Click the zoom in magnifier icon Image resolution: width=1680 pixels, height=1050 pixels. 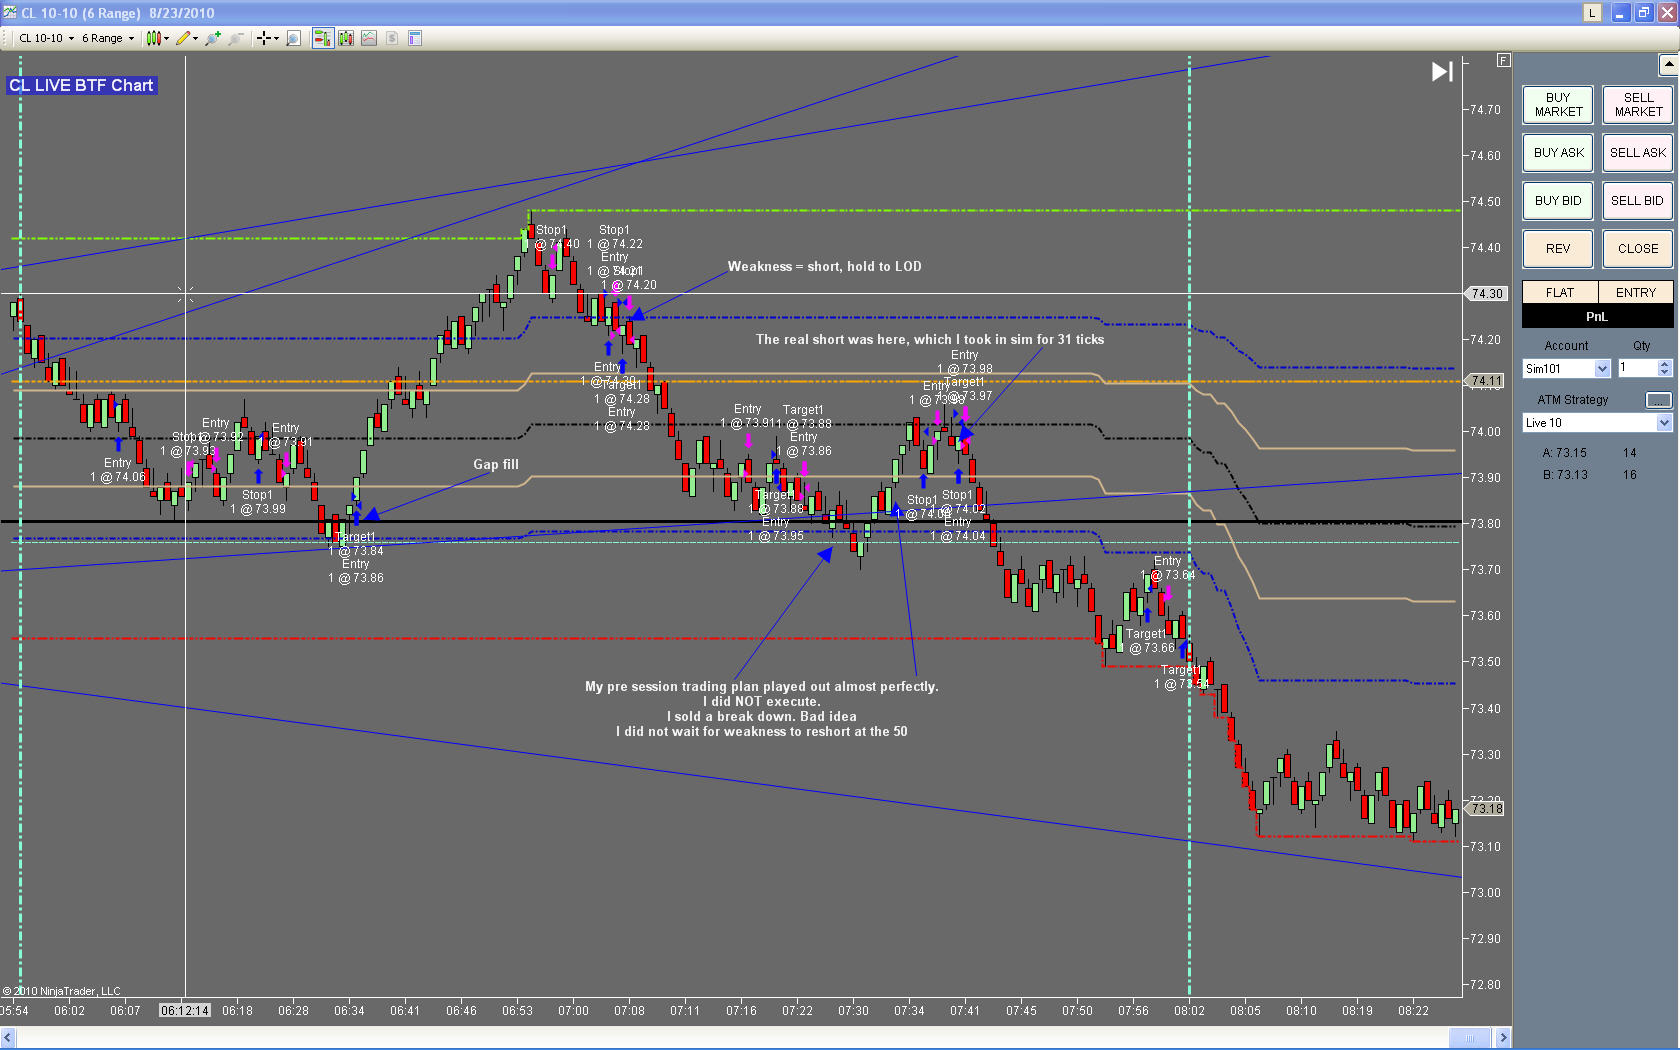click(213, 38)
